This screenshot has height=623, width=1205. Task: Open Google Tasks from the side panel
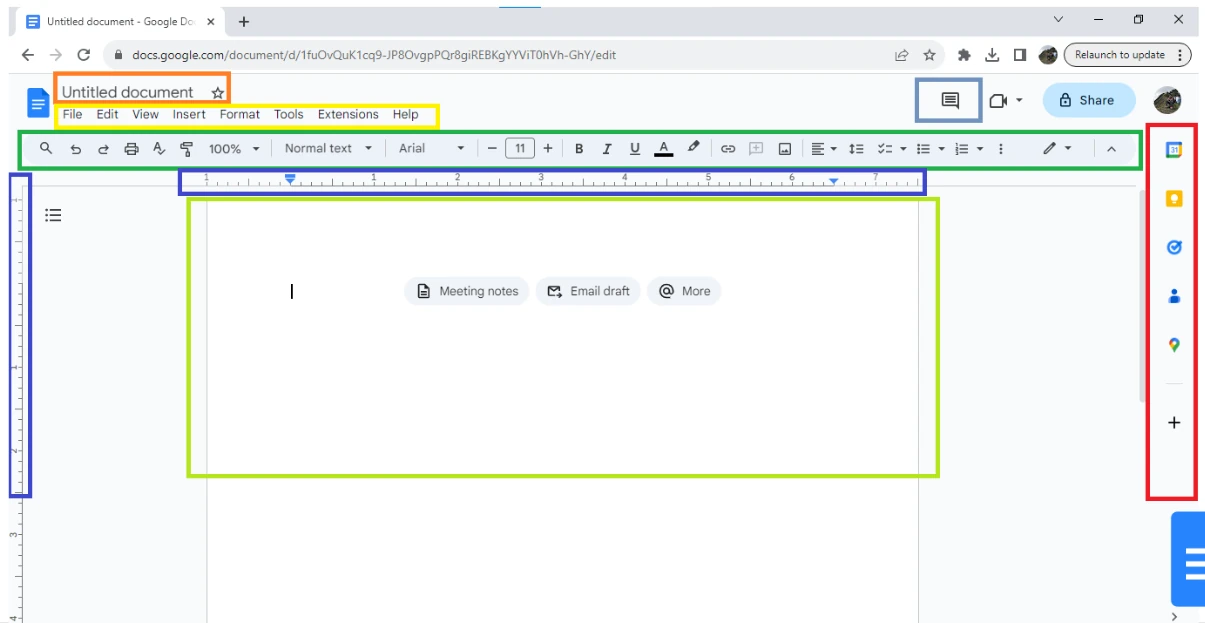(x=1172, y=247)
